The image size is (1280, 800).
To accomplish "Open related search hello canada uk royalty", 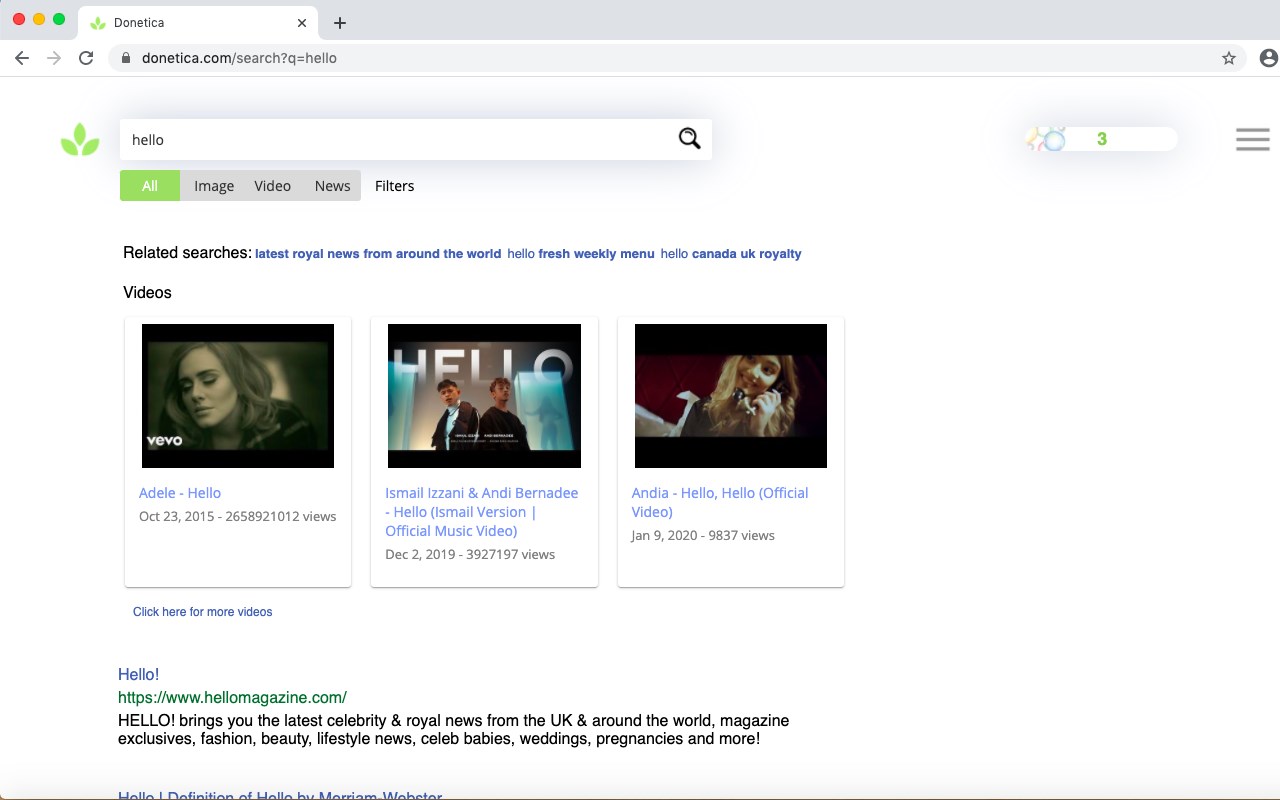I will [x=731, y=254].
